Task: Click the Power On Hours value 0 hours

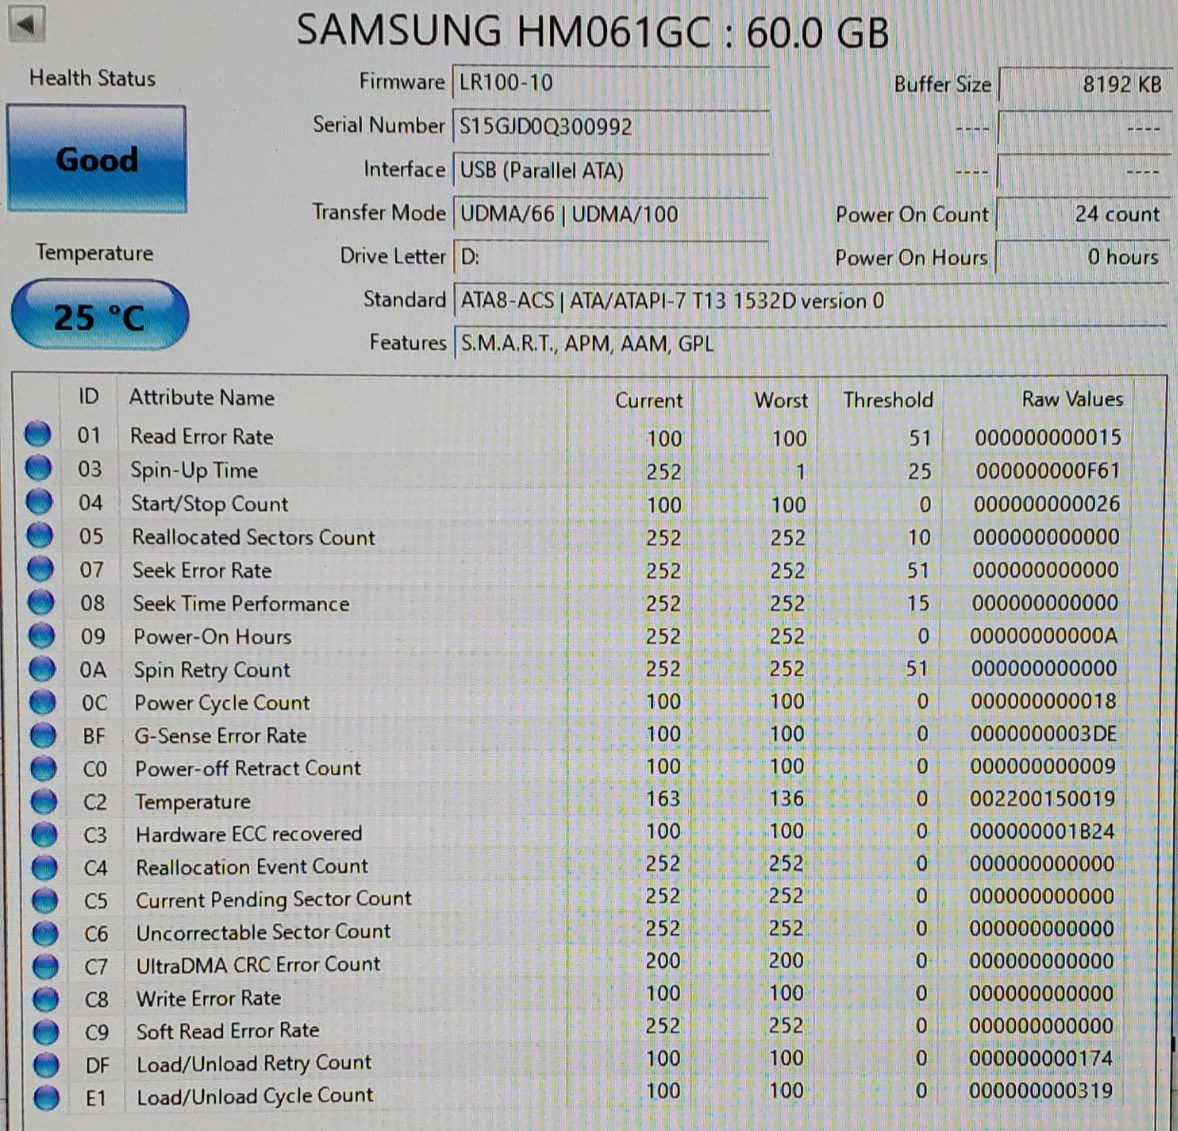Action: [1084, 257]
